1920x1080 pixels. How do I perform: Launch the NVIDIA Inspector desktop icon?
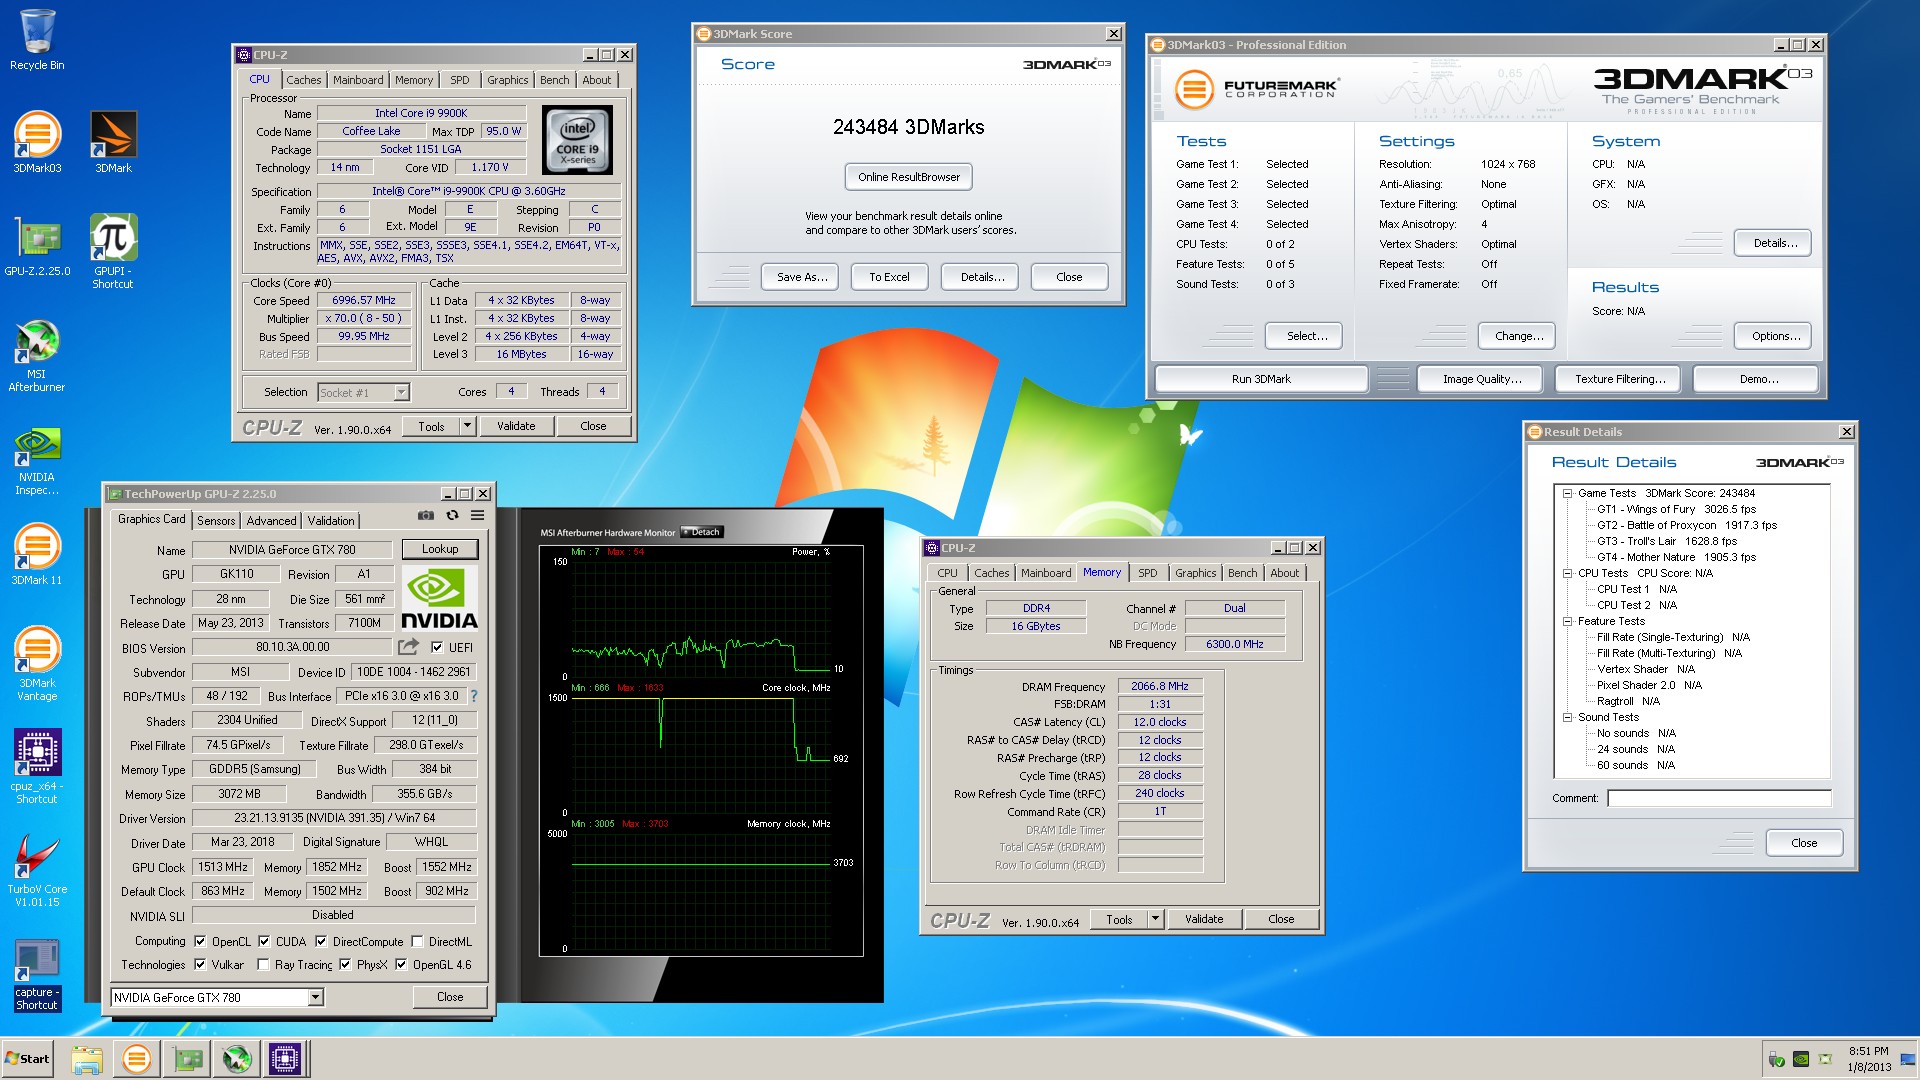pyautogui.click(x=37, y=460)
